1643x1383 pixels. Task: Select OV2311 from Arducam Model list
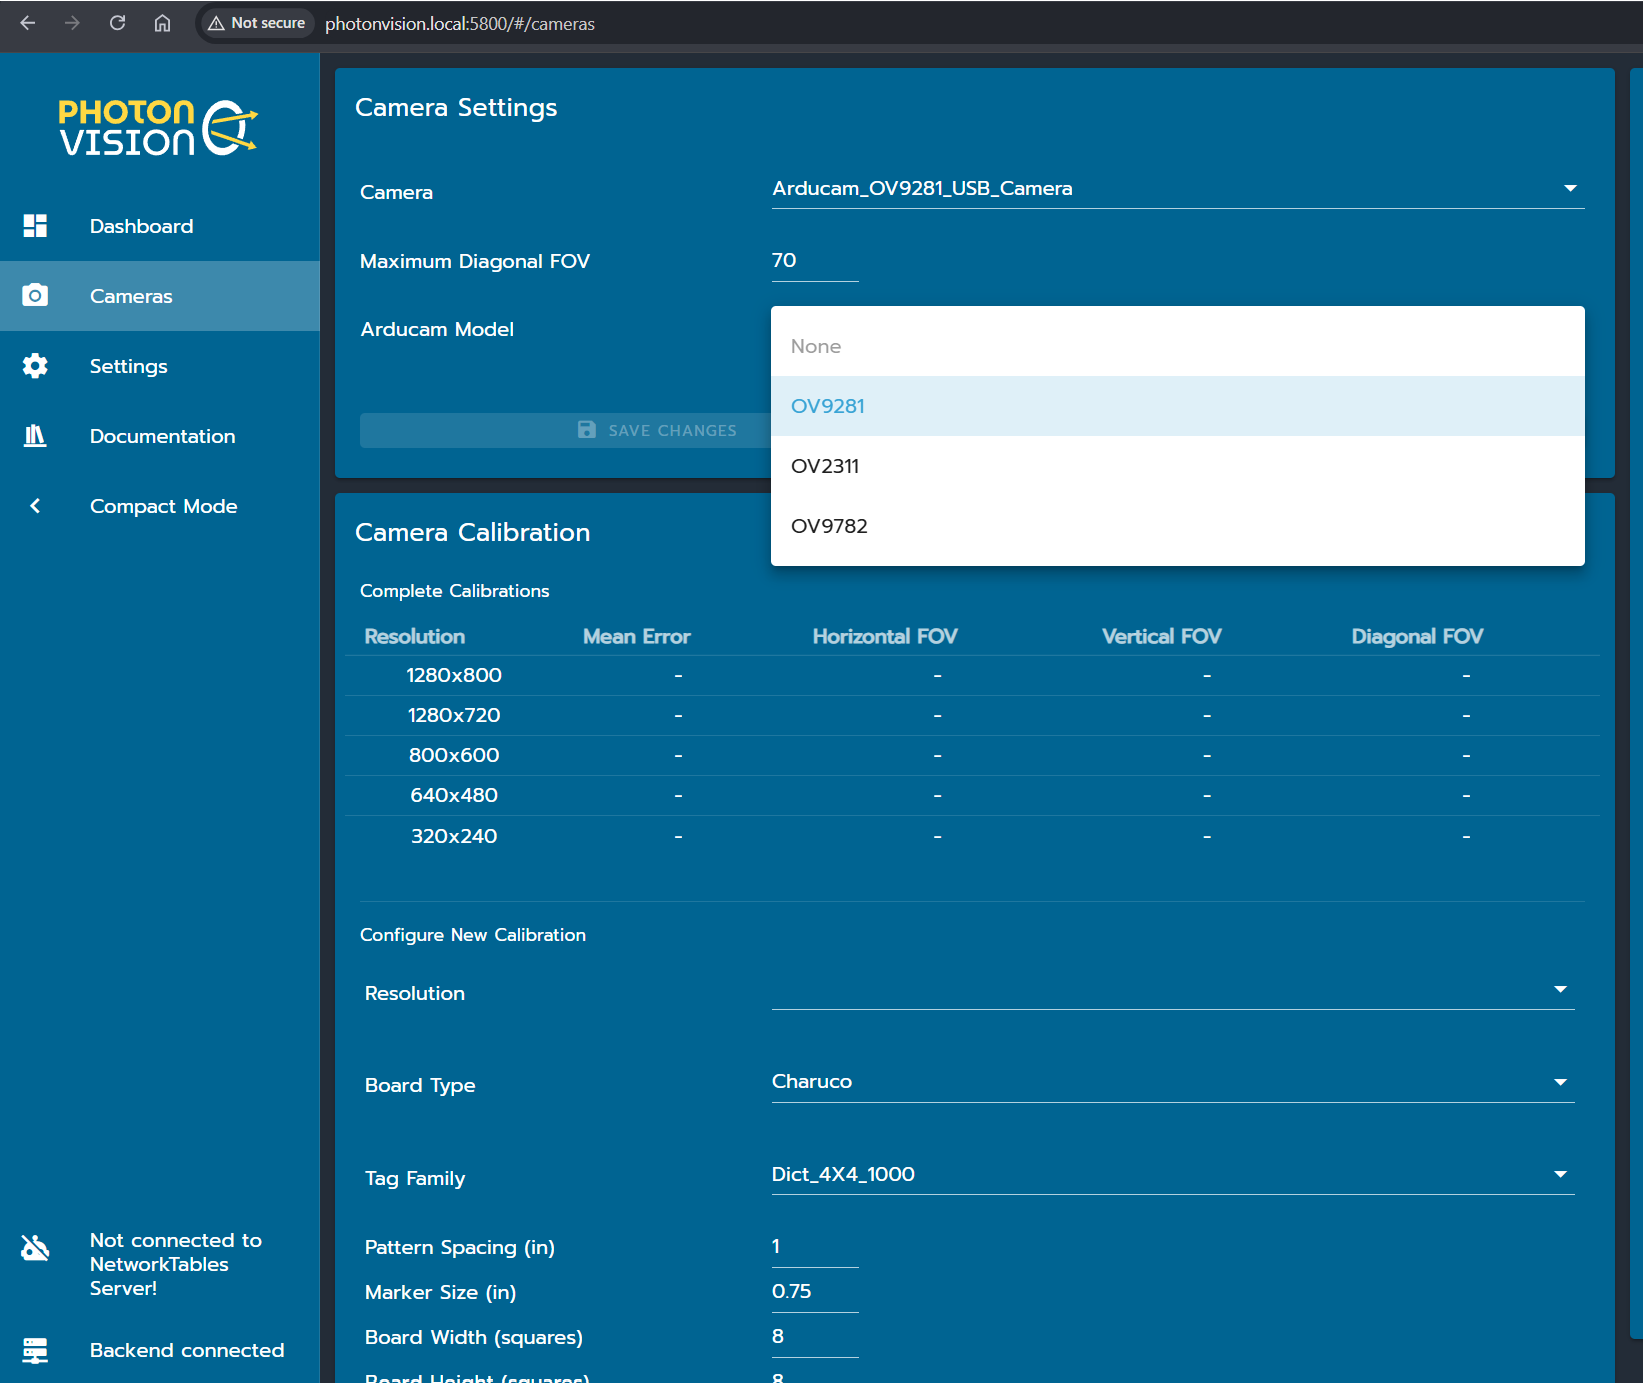pyautogui.click(x=825, y=466)
